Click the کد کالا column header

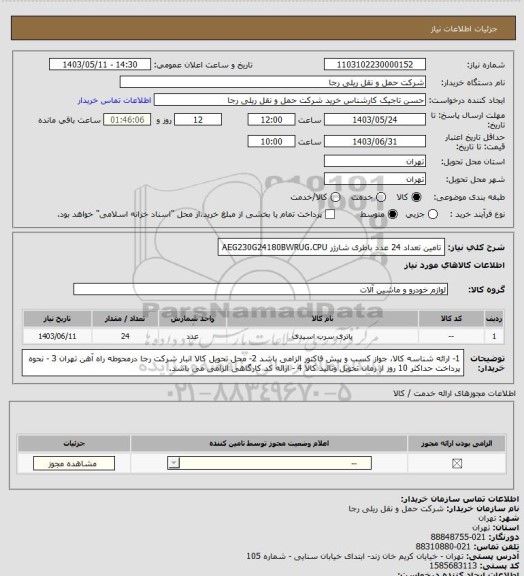[x=451, y=318]
